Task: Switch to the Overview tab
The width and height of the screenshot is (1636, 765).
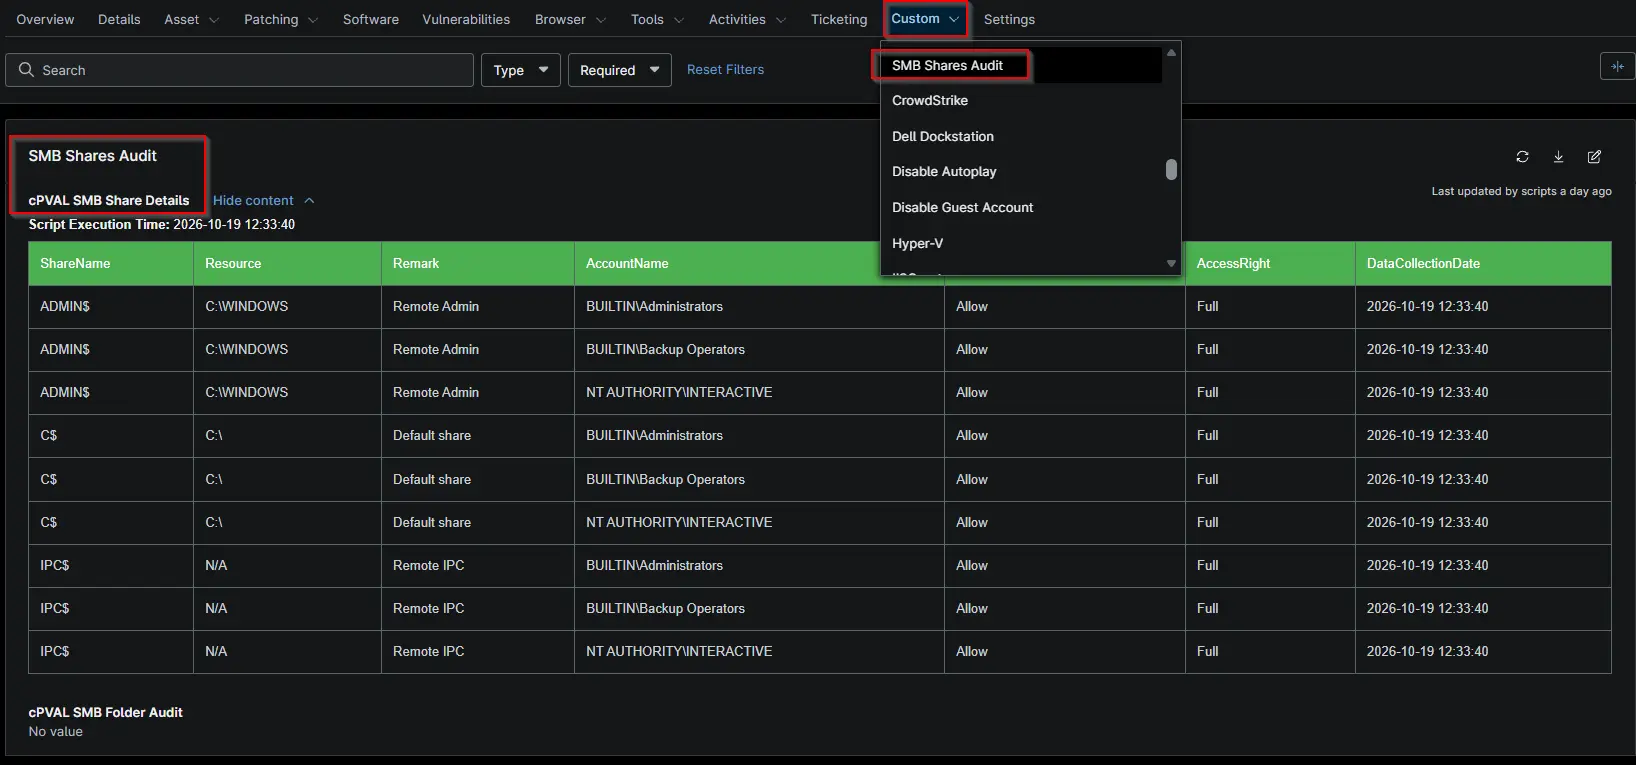Action: (x=45, y=19)
